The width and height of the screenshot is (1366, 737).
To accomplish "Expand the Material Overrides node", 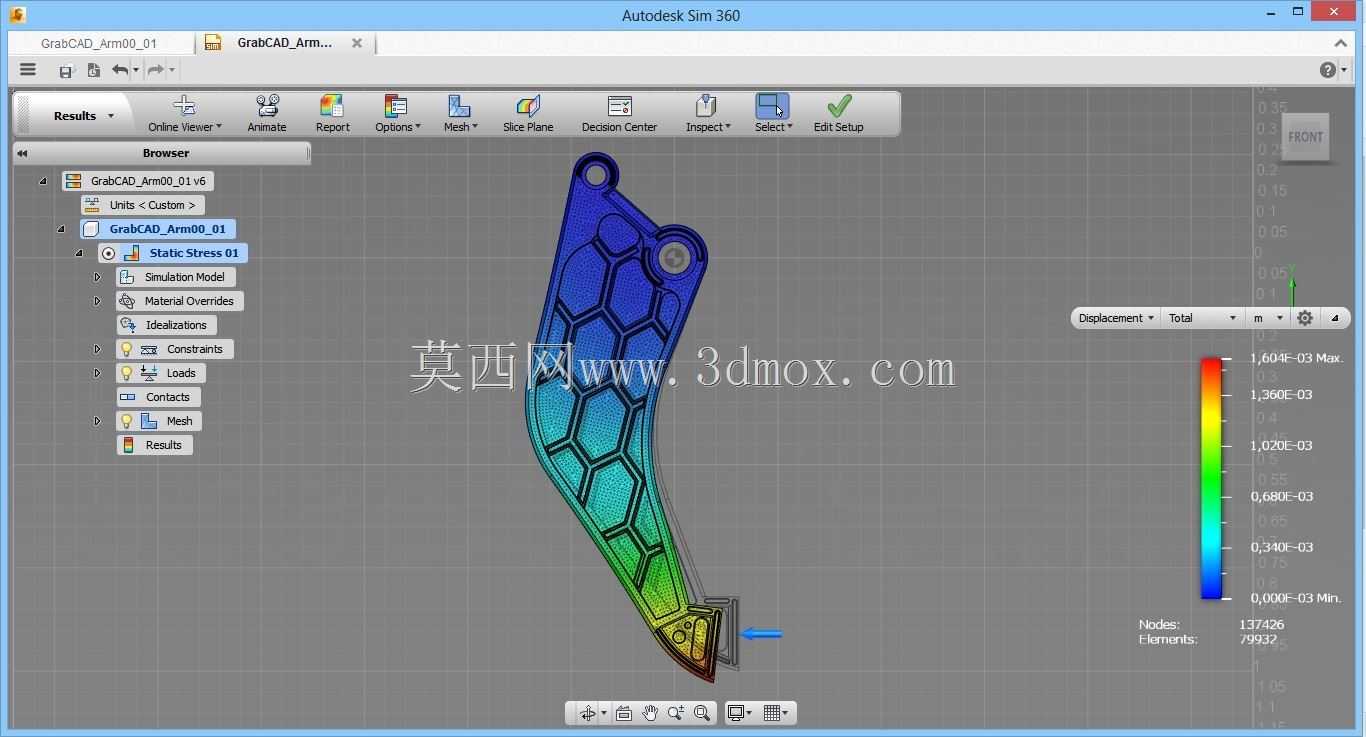I will click(97, 301).
